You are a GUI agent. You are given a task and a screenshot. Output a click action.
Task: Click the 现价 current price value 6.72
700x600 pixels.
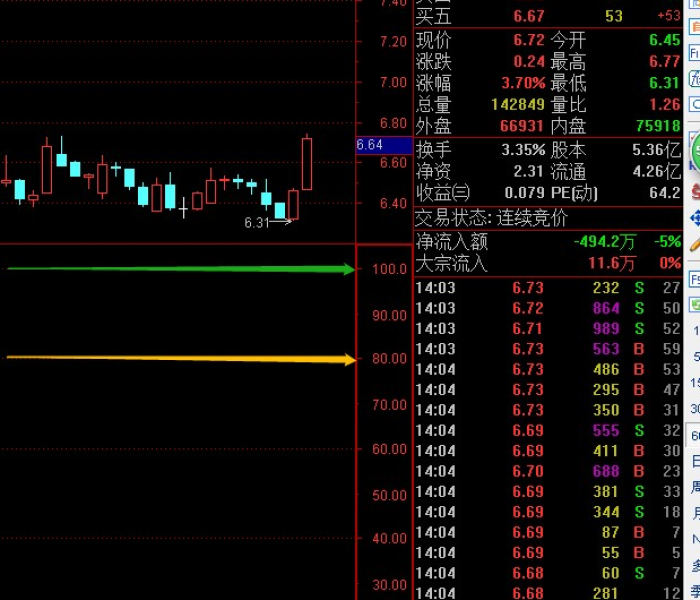(528, 40)
